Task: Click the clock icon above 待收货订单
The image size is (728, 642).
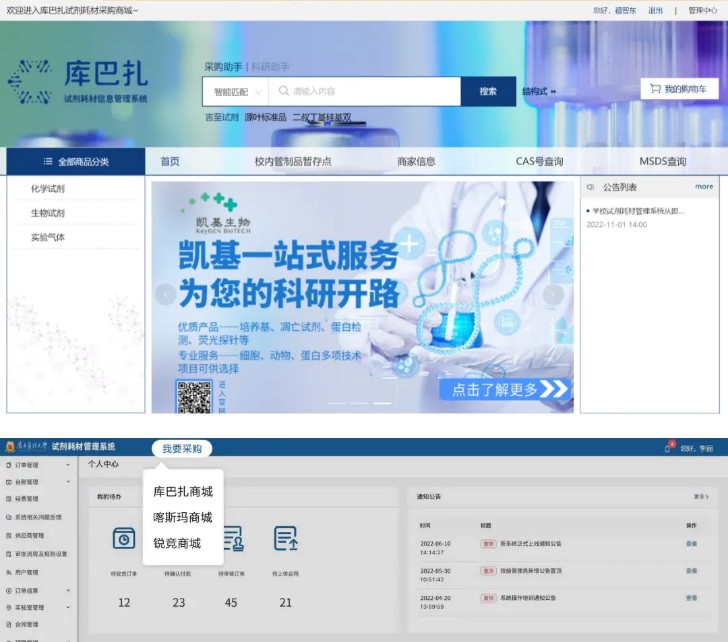Action: tap(124, 538)
